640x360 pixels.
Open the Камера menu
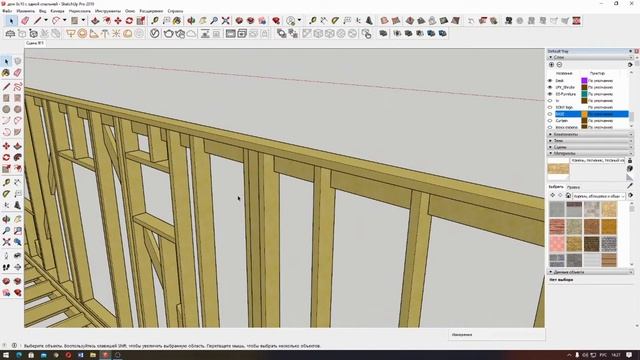(58, 11)
